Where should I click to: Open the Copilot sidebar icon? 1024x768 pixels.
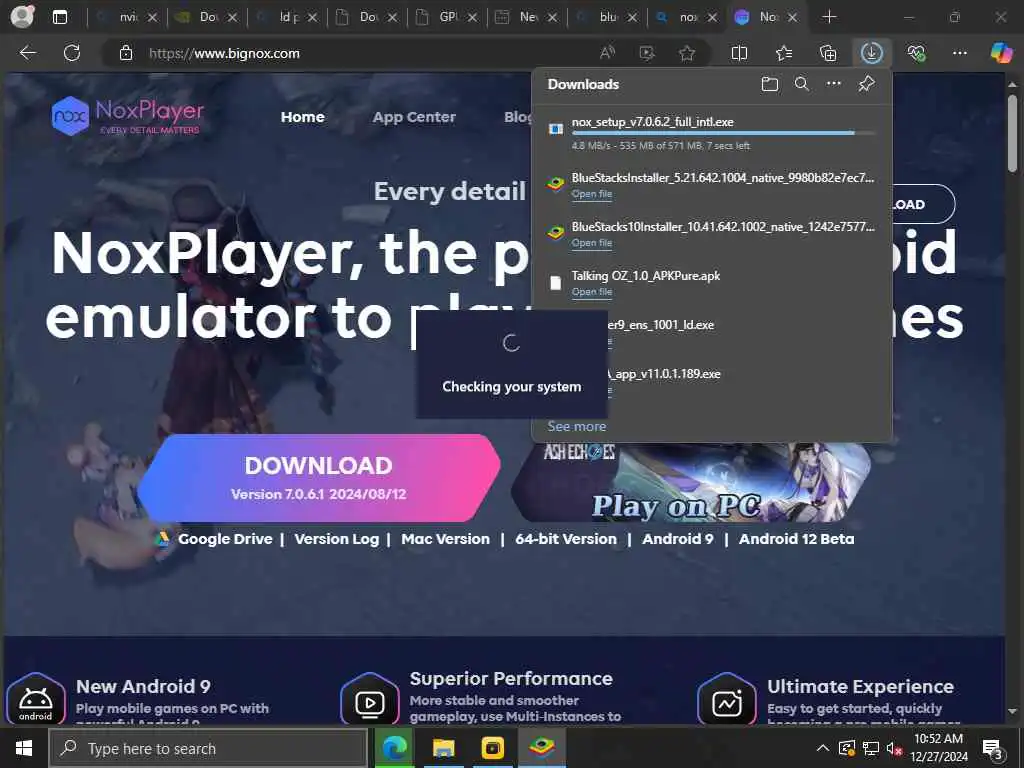pos(1001,53)
